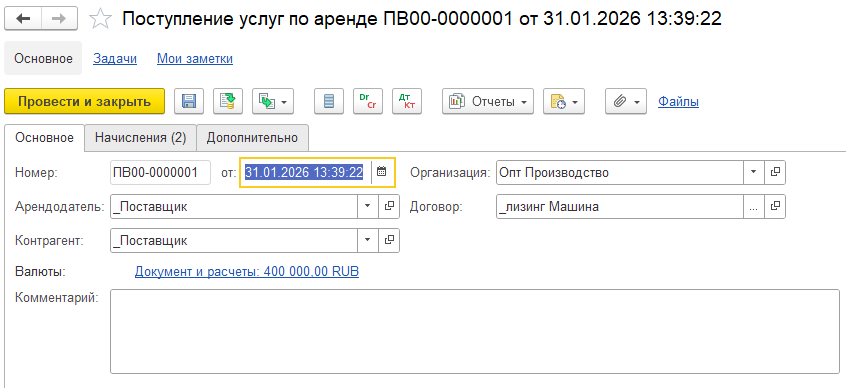Expand the create-based-on dropdown button
Viewport: 846px width, 388px height.
coord(273,101)
